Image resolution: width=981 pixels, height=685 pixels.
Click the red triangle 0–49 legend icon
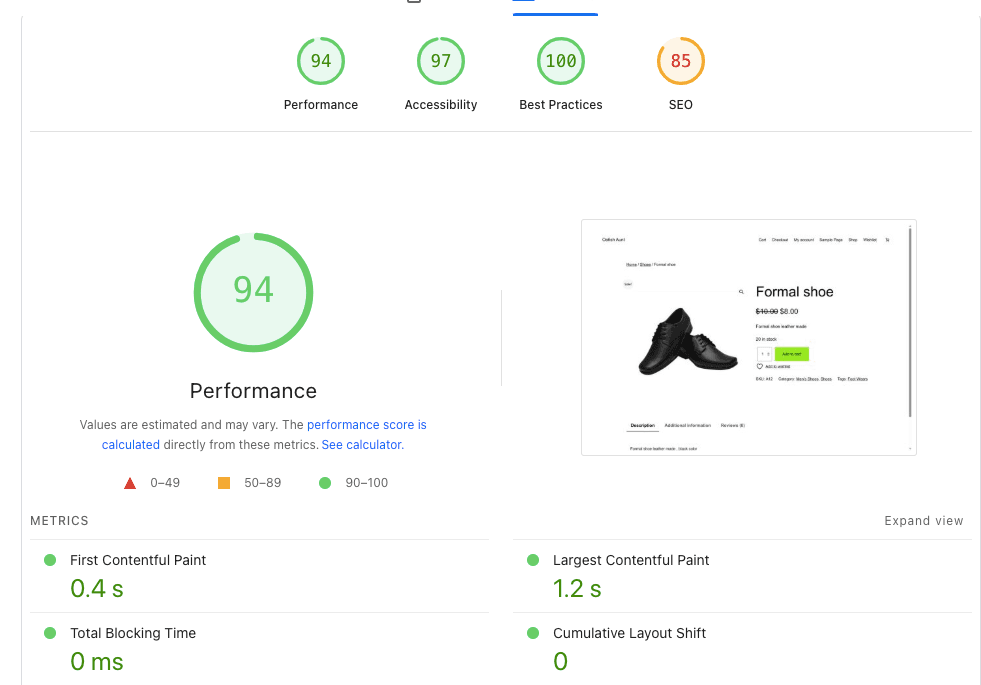click(129, 482)
